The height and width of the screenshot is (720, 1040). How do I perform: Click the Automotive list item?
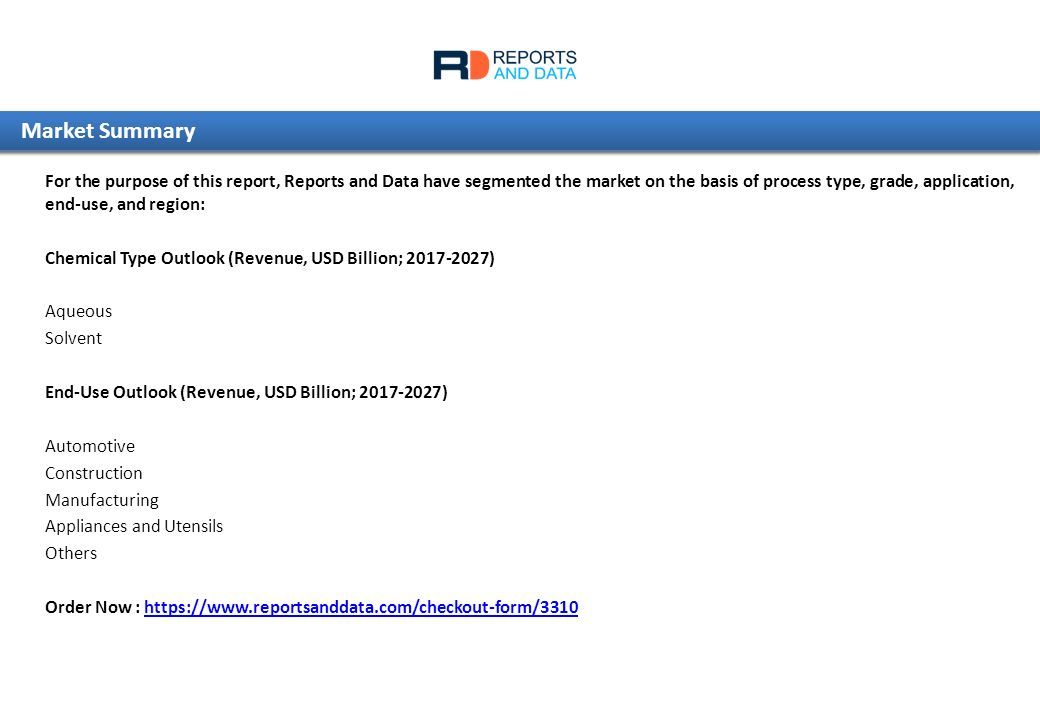[x=90, y=446]
